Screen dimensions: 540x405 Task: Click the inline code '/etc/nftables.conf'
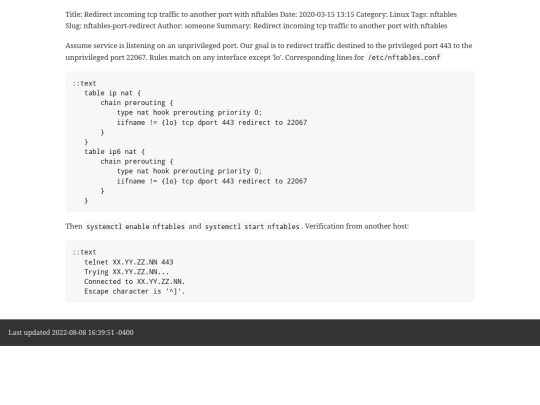(404, 58)
